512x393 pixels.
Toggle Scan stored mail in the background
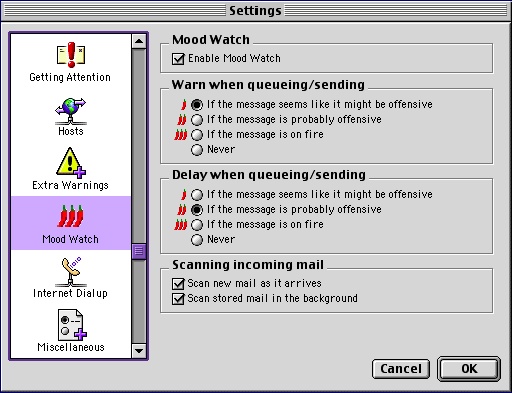tap(178, 299)
